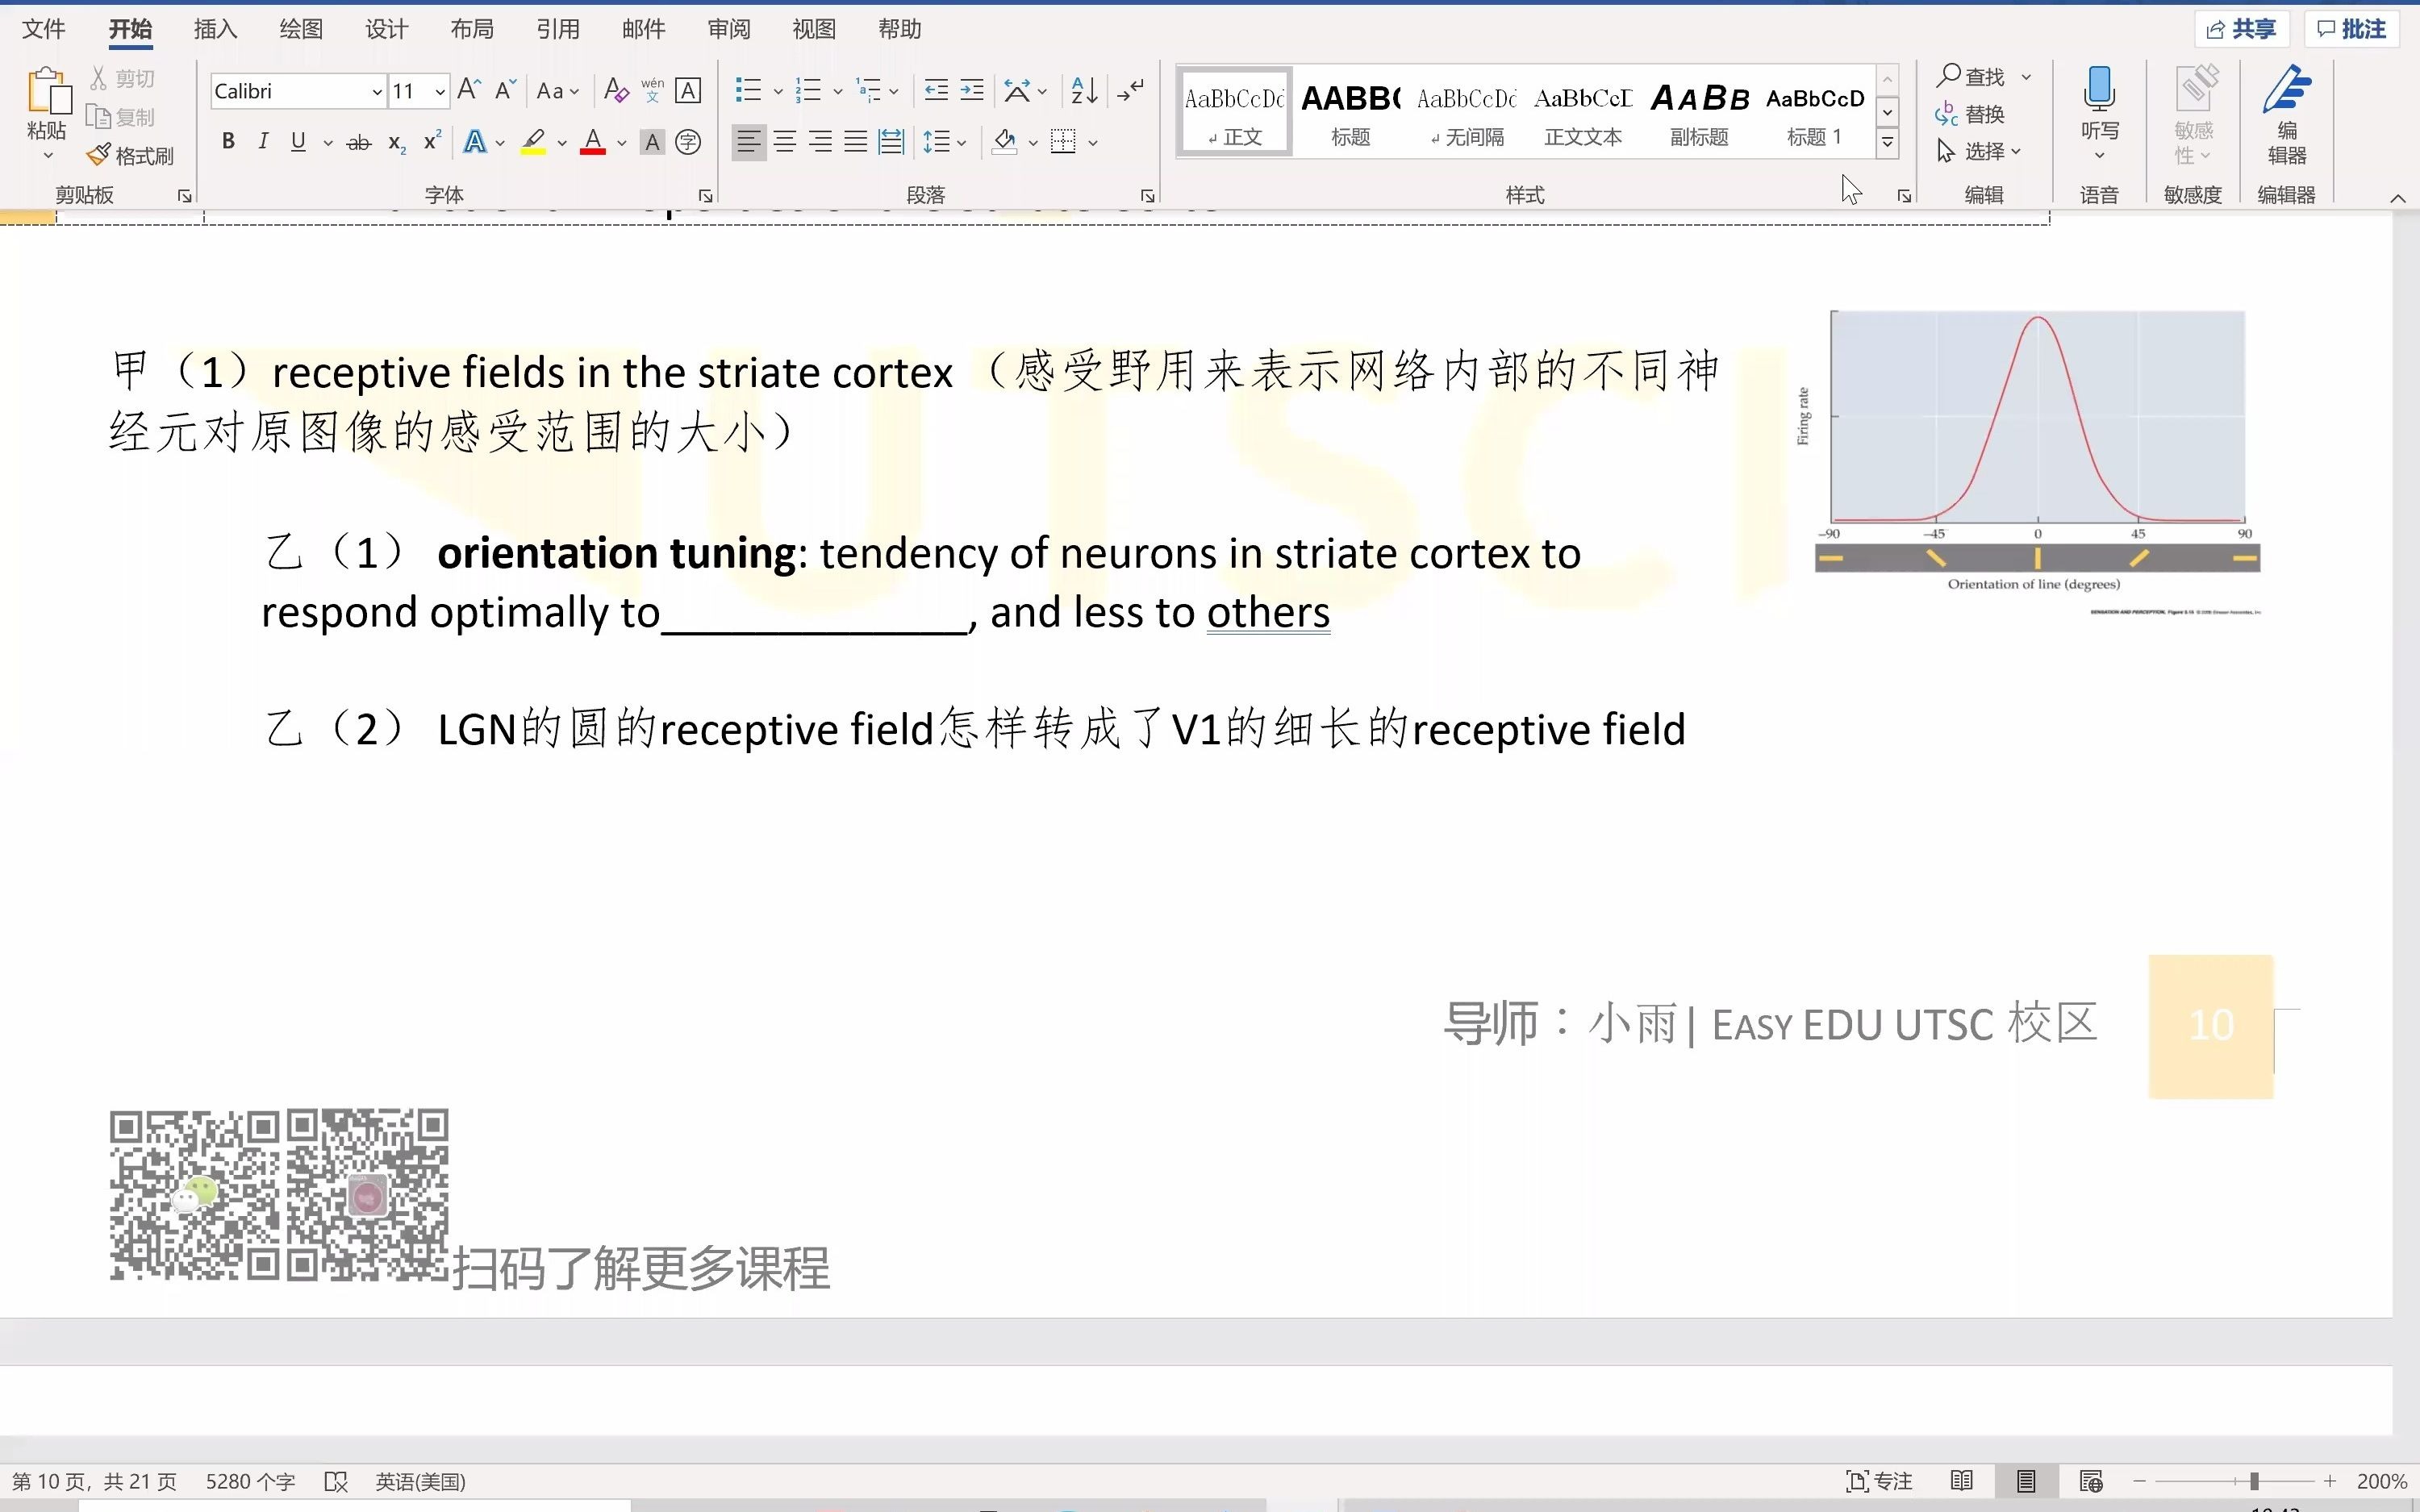Click the Format Painter brush
Screen dimensions: 2420x1512
[130, 155]
